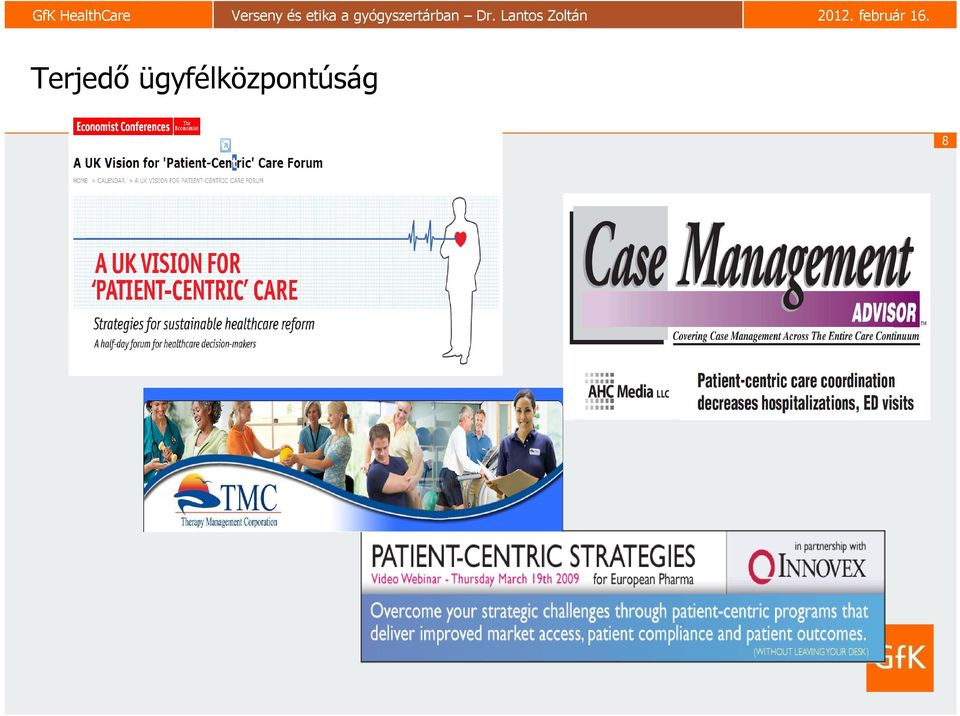The width and height of the screenshot is (960, 716).
Task: Click the 'PATIENT-CENTRIC STRATEGIES' title
Action: point(533,556)
